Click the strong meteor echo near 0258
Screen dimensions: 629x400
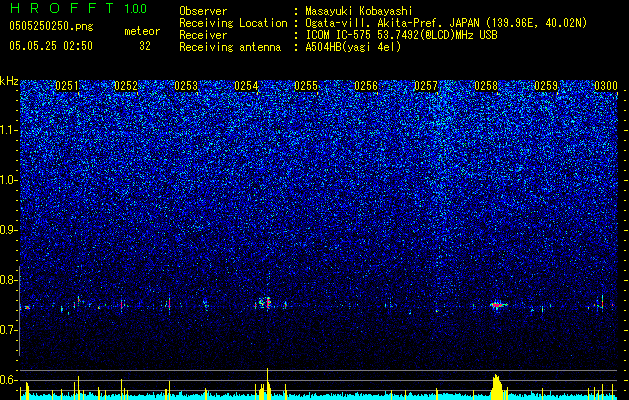pyautogui.click(x=498, y=305)
